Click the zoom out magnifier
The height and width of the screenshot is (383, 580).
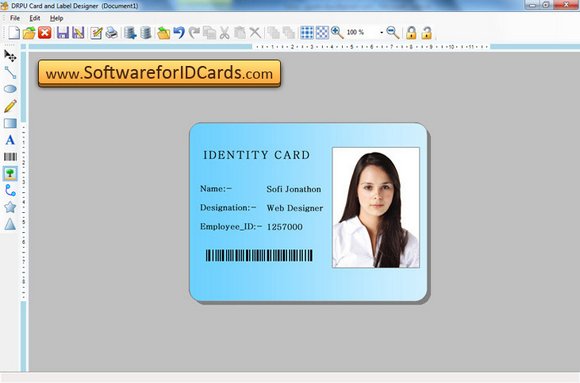[x=392, y=33]
